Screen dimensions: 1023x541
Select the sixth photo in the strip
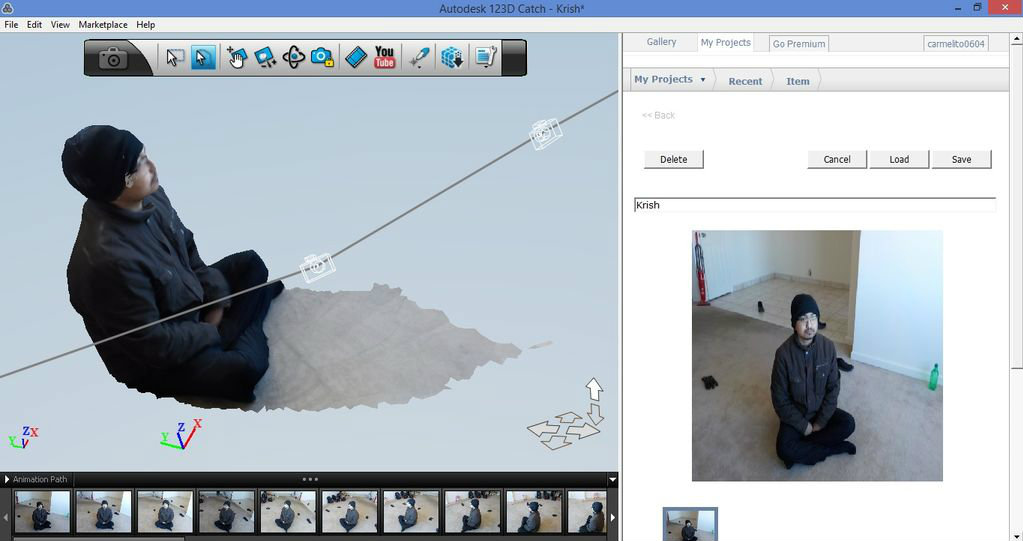(x=349, y=512)
